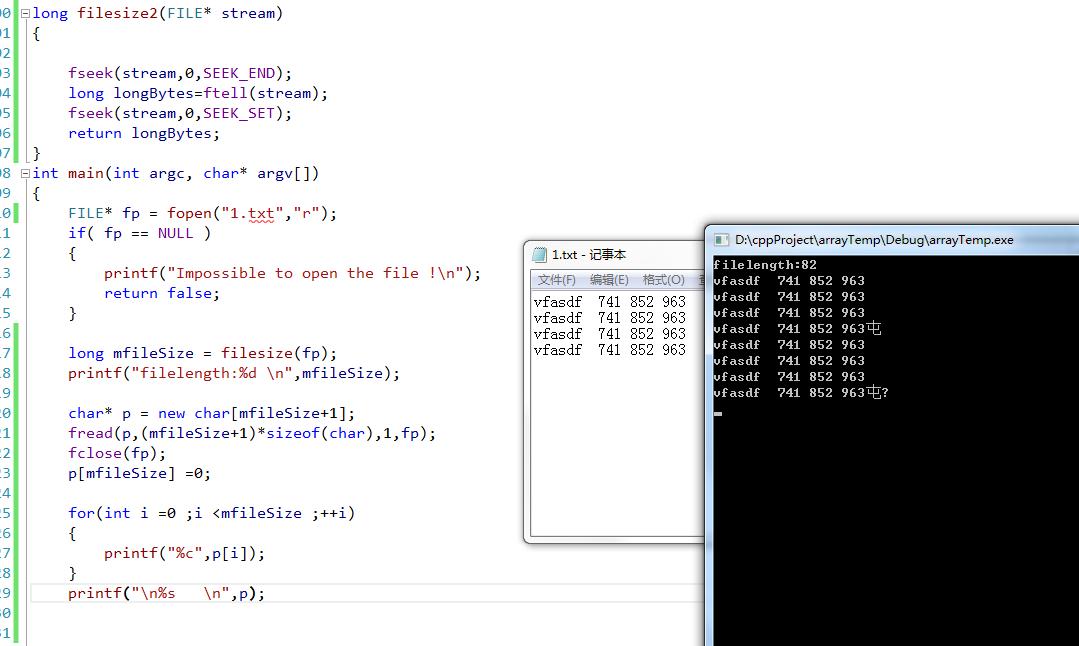The width and height of the screenshot is (1079, 646).
Task: Place cursor on the return false statement
Action: [161, 293]
